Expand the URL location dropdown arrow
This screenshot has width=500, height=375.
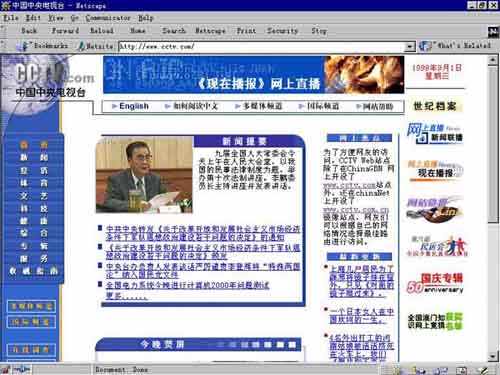pyautogui.click(x=410, y=46)
